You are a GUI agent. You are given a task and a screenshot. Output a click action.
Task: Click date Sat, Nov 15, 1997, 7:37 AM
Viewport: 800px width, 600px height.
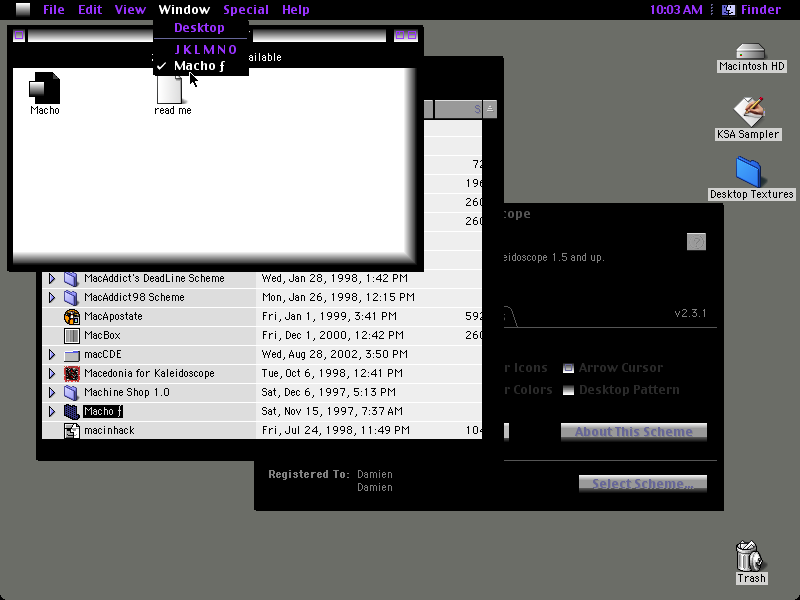[332, 411]
